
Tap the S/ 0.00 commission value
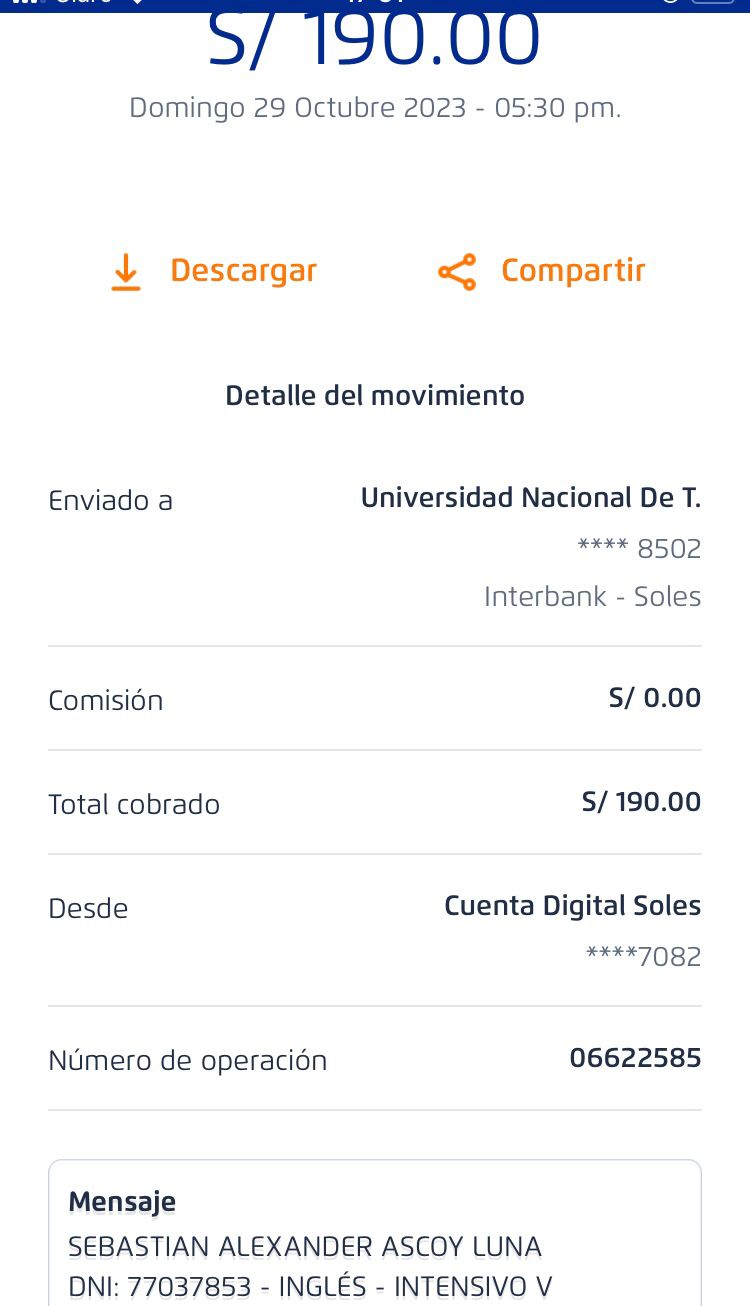[654, 698]
